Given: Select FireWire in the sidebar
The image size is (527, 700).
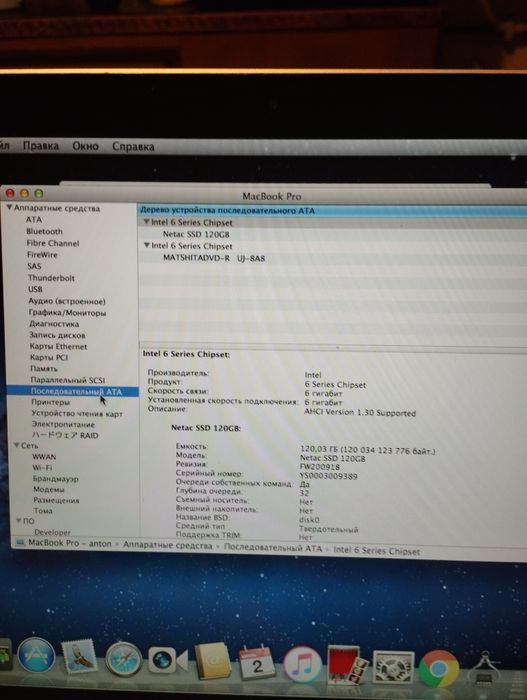Looking at the screenshot, I should [42, 254].
